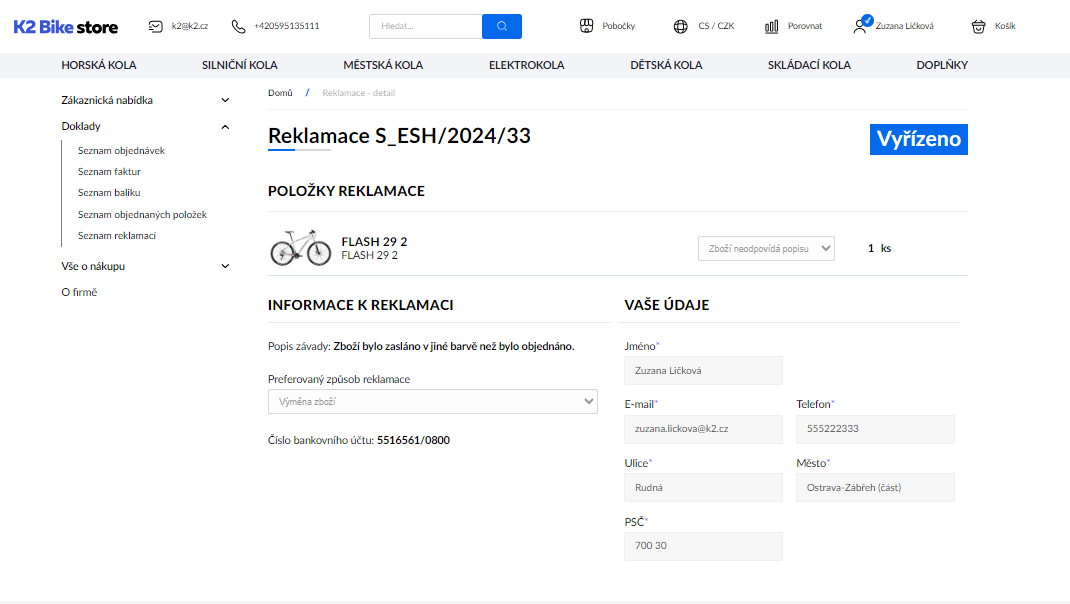Open the Porovnat compare chart icon
This screenshot has height=604, width=1070.
(x=772, y=26)
